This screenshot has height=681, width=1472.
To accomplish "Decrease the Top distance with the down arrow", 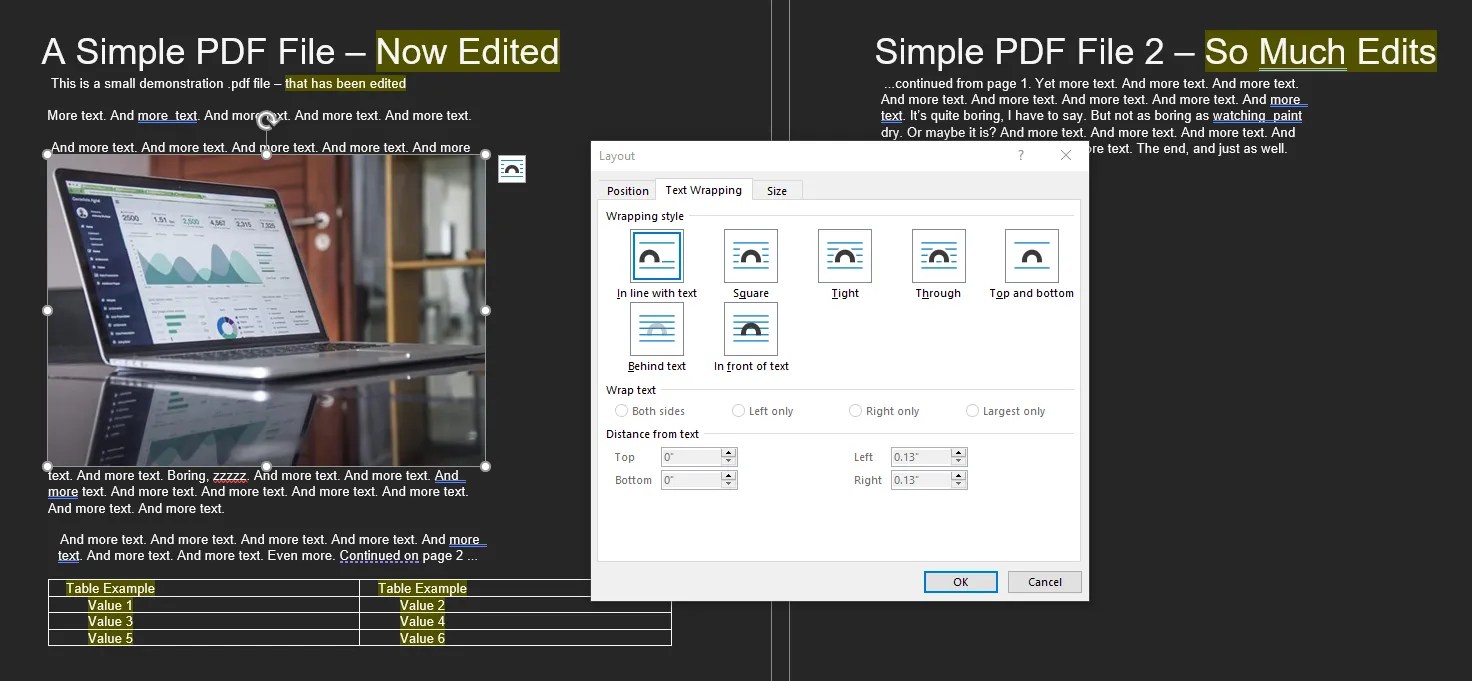I will pyautogui.click(x=729, y=461).
